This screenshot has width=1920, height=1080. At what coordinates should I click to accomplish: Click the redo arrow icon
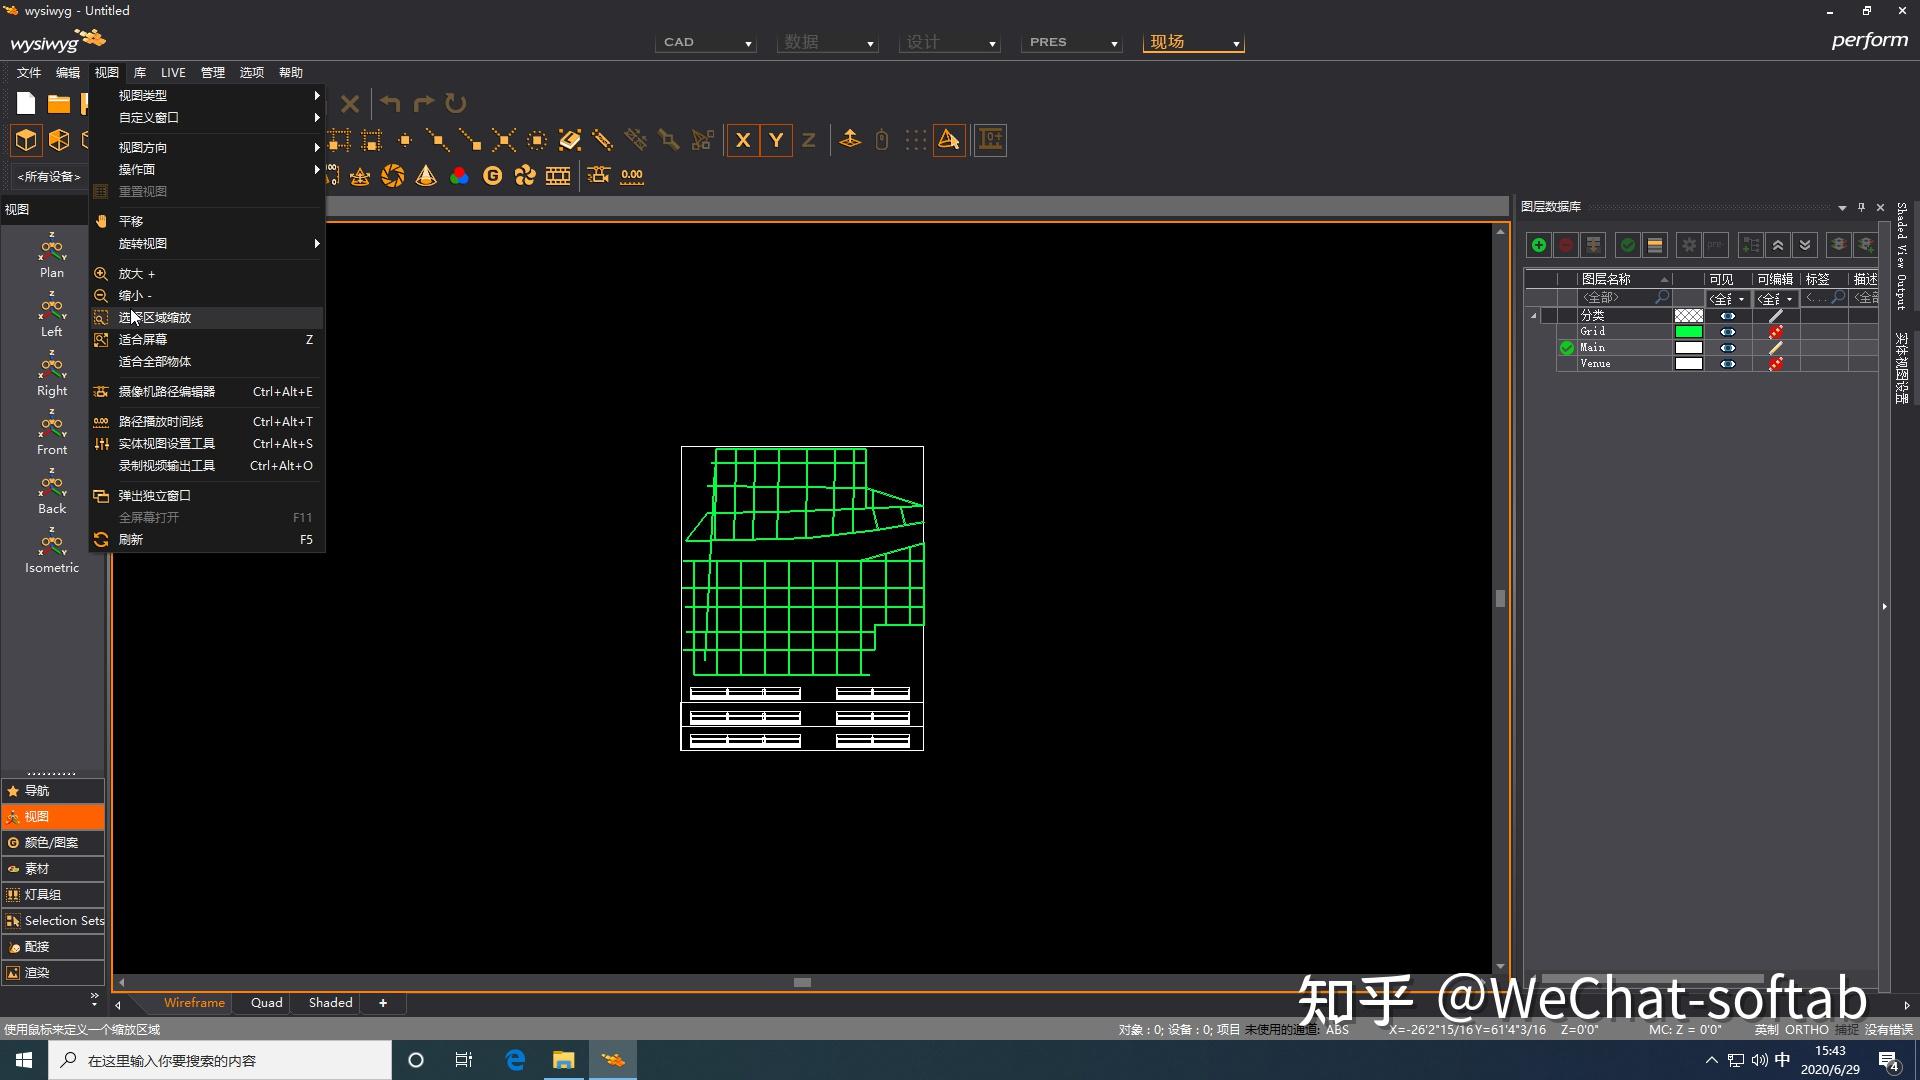[x=423, y=103]
